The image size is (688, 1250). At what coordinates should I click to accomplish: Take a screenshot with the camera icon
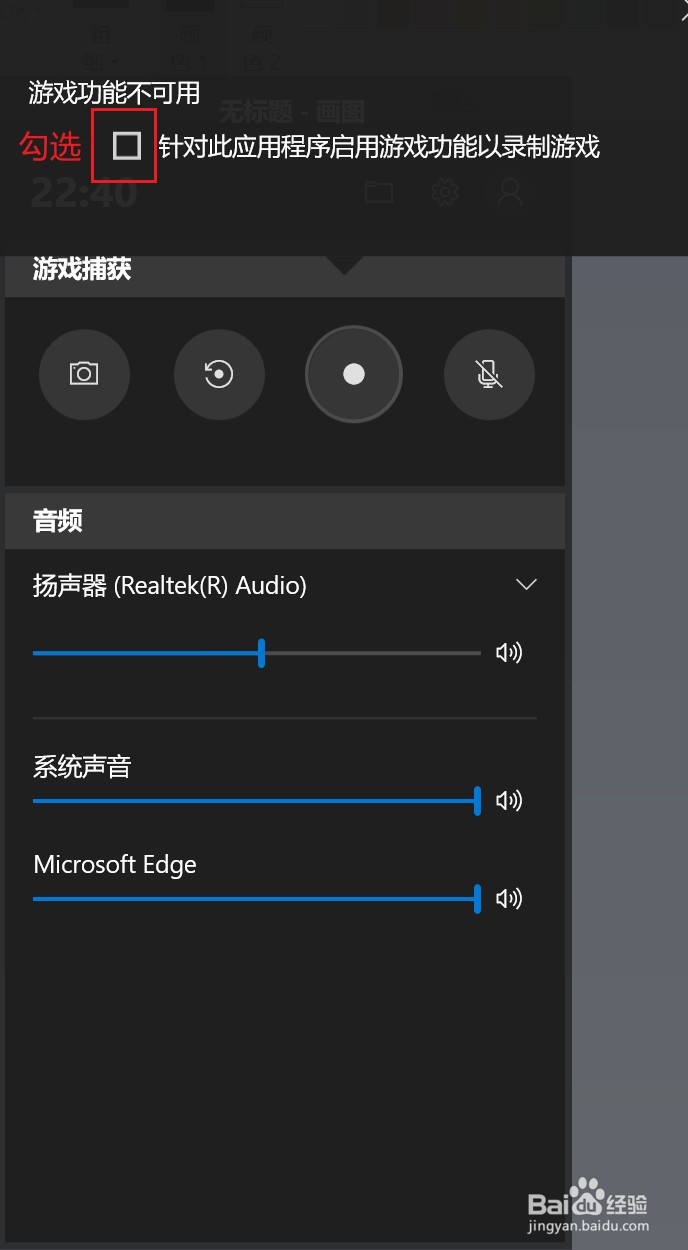pyautogui.click(x=84, y=374)
